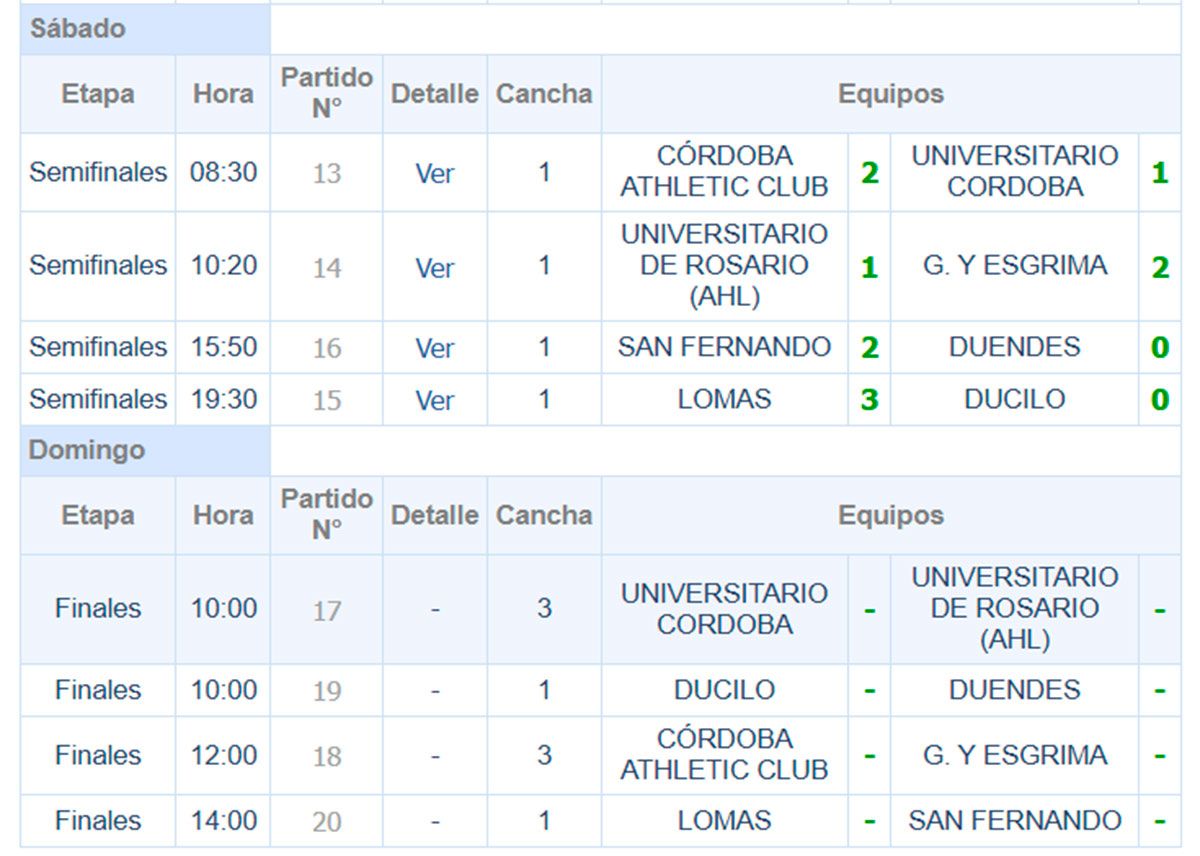Select the Sábado day header
Screen dimensions: 1200x856
78,29
